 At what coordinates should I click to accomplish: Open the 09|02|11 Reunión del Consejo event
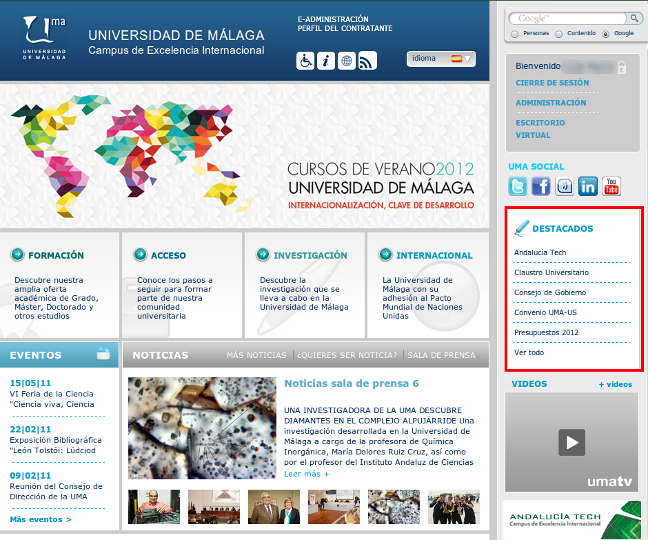click(56, 486)
